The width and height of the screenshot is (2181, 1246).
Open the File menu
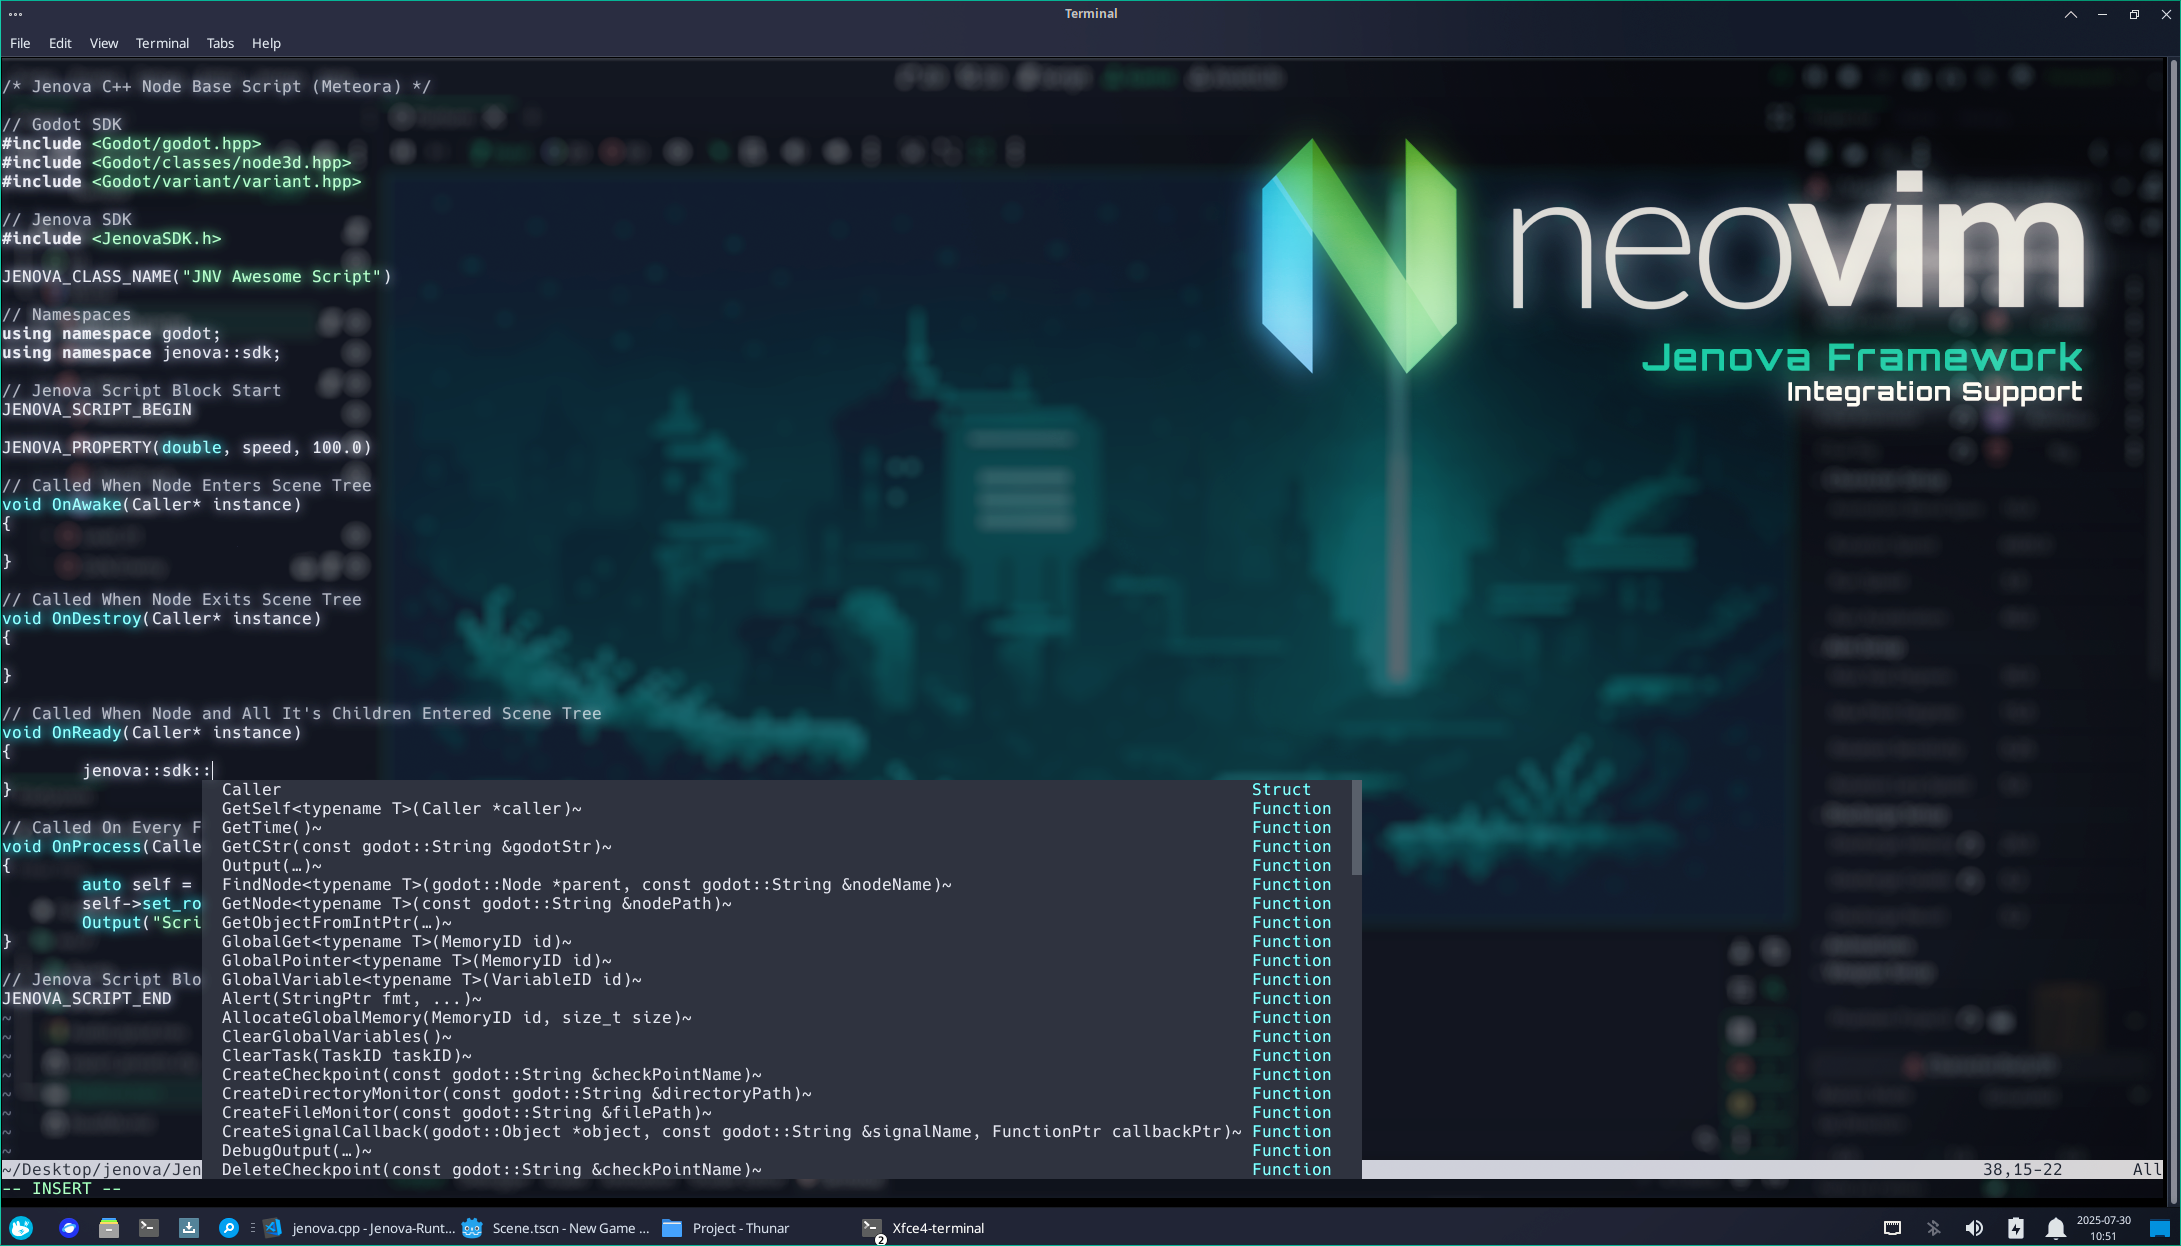[20, 43]
